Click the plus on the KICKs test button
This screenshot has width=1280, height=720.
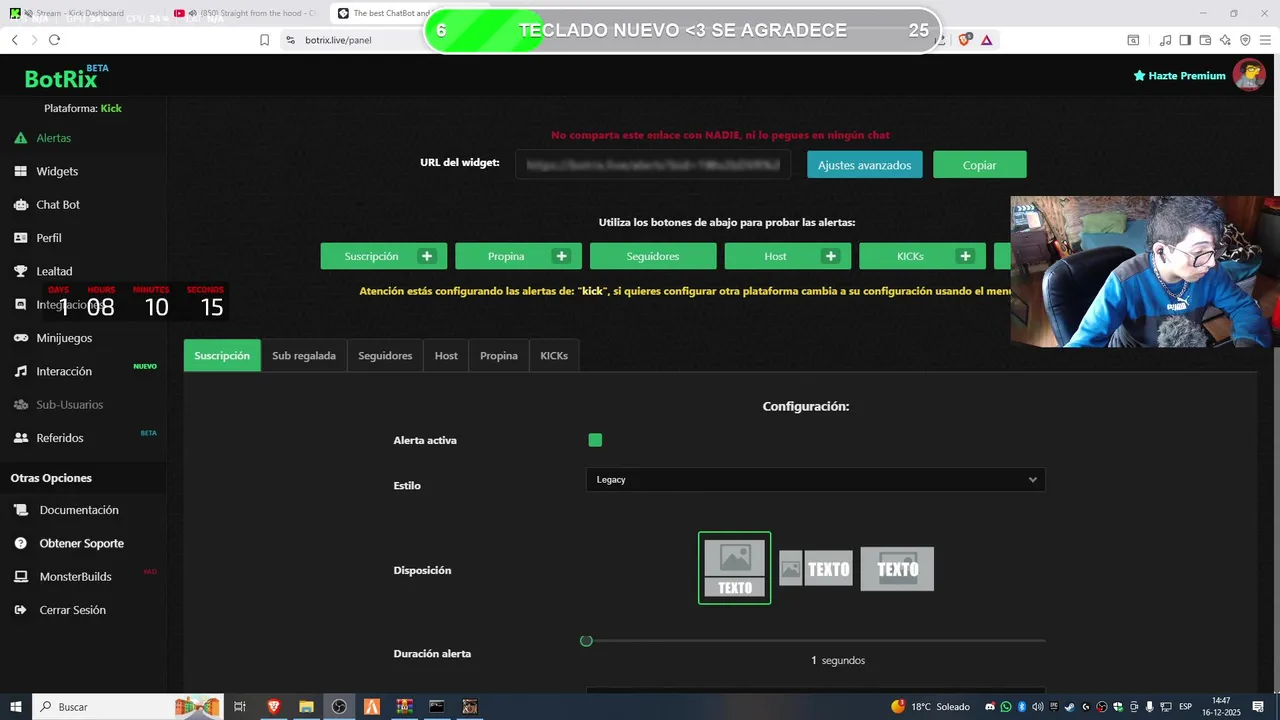click(x=965, y=256)
